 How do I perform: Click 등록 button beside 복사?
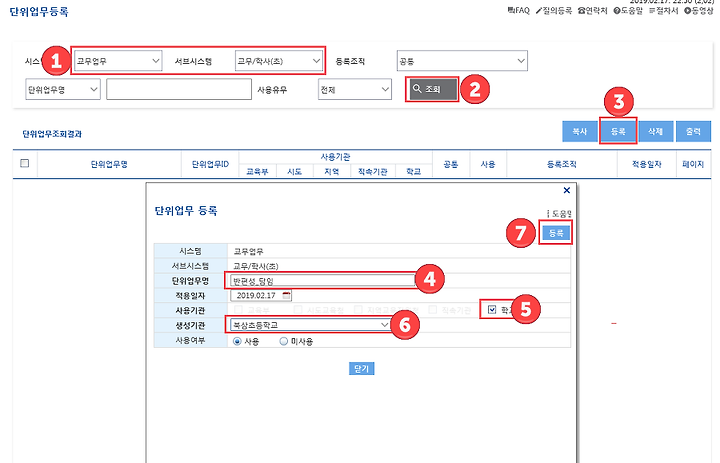tap(618, 131)
